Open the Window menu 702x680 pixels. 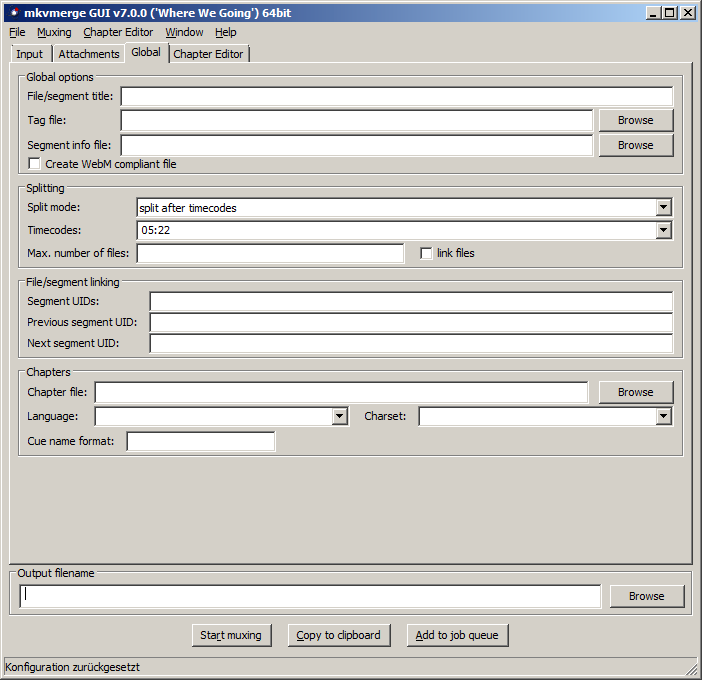pos(184,32)
